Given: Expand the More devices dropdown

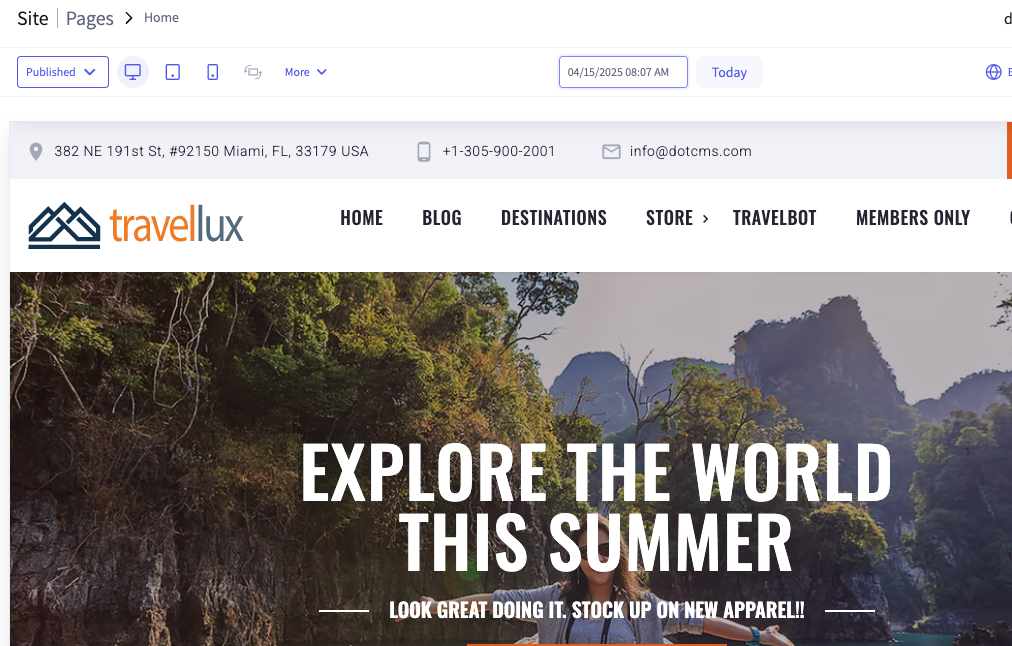Looking at the screenshot, I should pyautogui.click(x=306, y=72).
